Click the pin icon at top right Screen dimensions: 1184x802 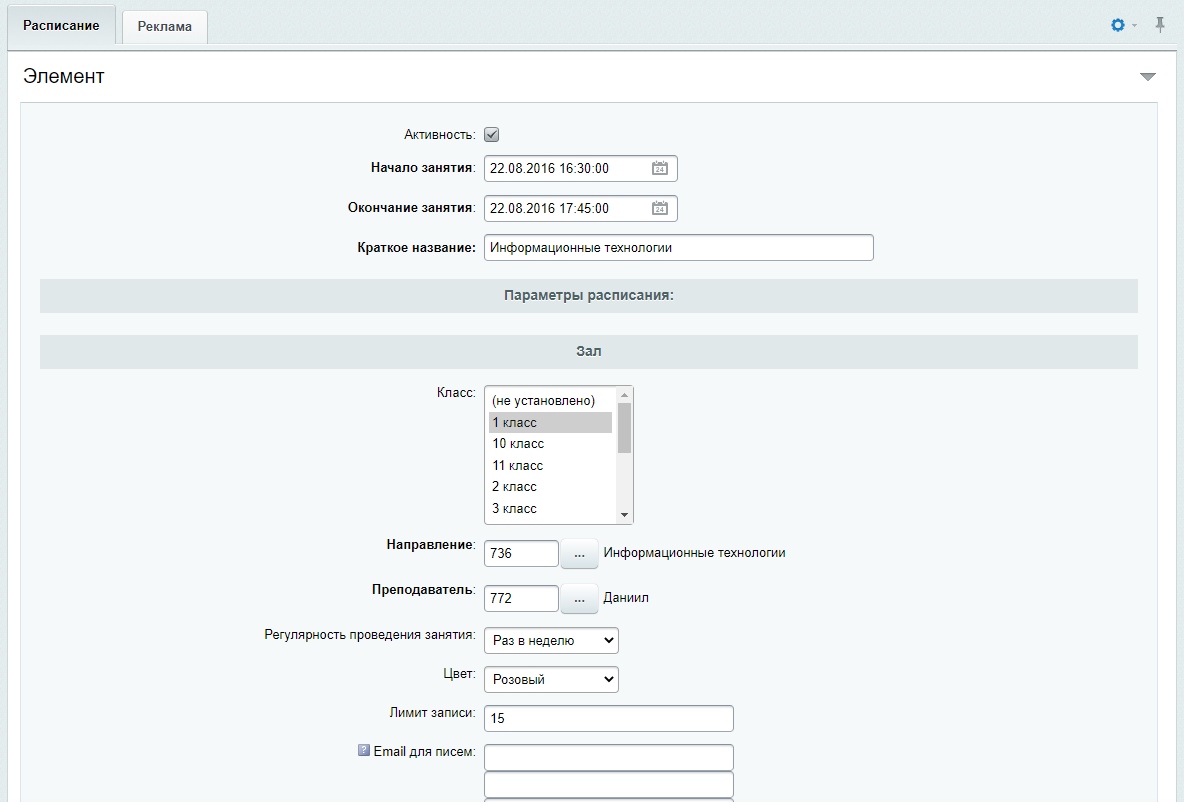point(1160,25)
